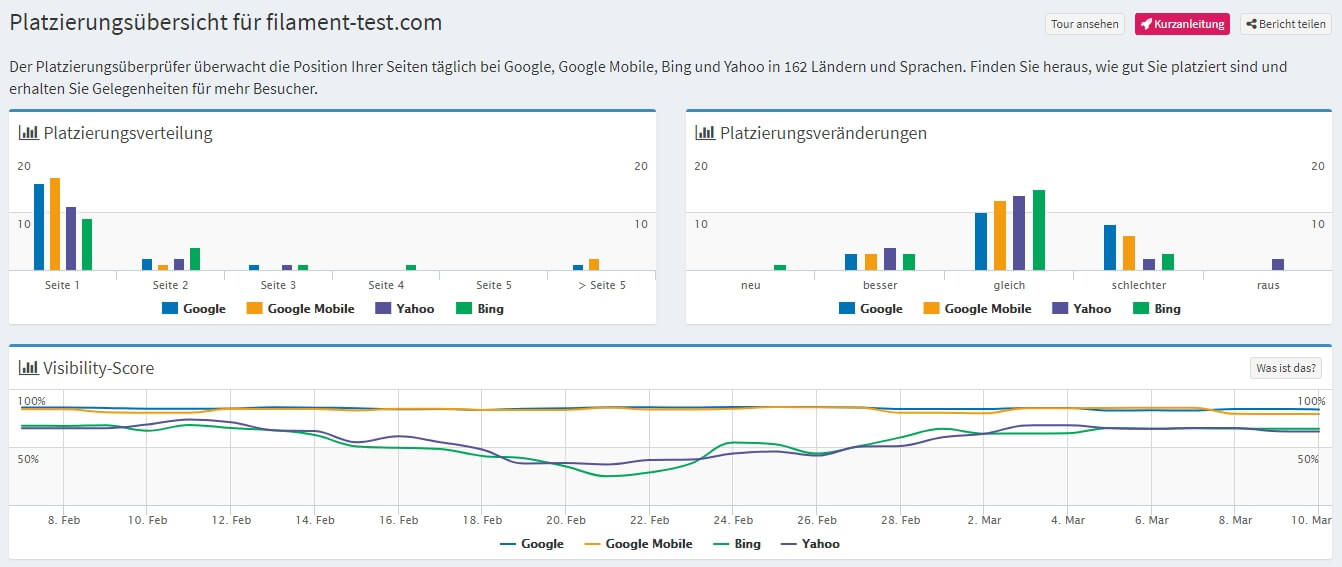Click the bar chart icon beside Platzierungsverteilung

pos(28,133)
